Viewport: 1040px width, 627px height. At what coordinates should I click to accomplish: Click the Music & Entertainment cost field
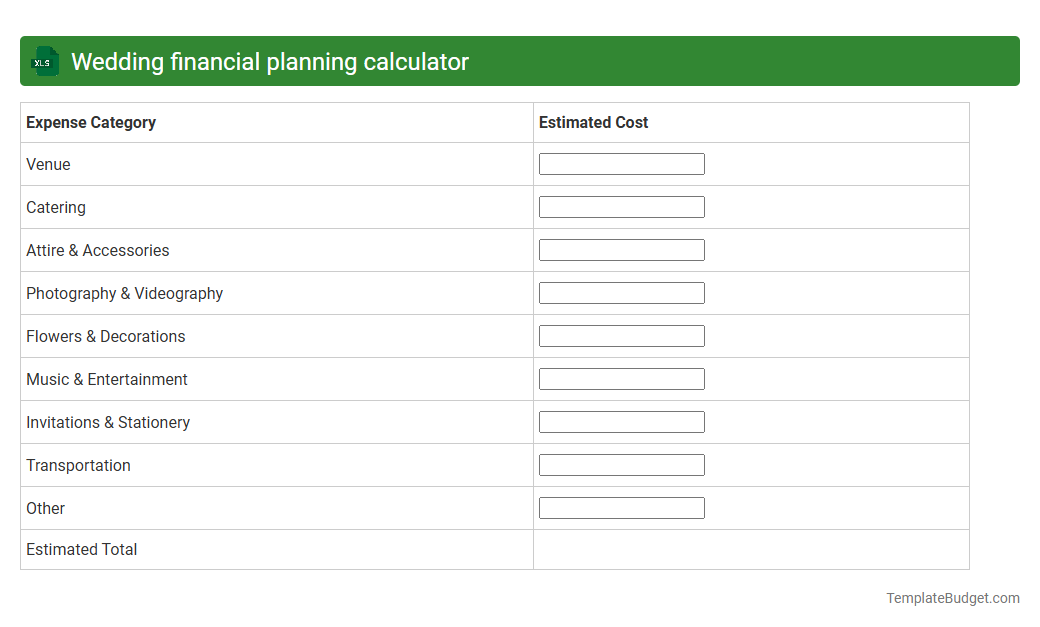pyautogui.click(x=621, y=378)
